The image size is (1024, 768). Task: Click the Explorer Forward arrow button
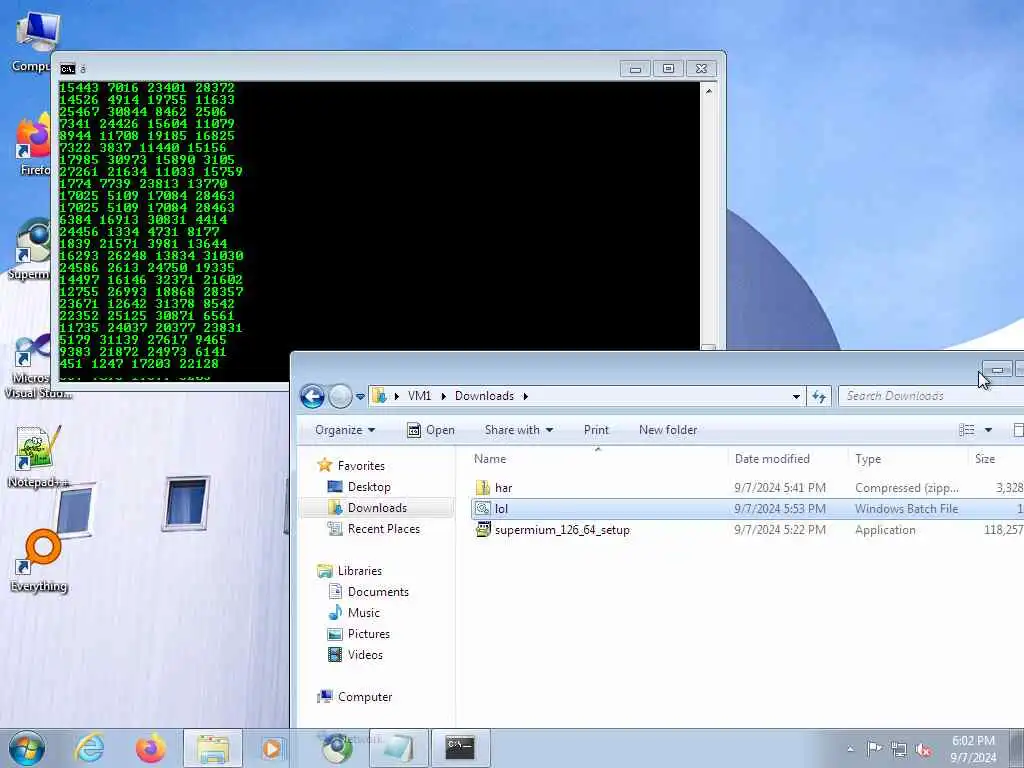click(x=340, y=396)
